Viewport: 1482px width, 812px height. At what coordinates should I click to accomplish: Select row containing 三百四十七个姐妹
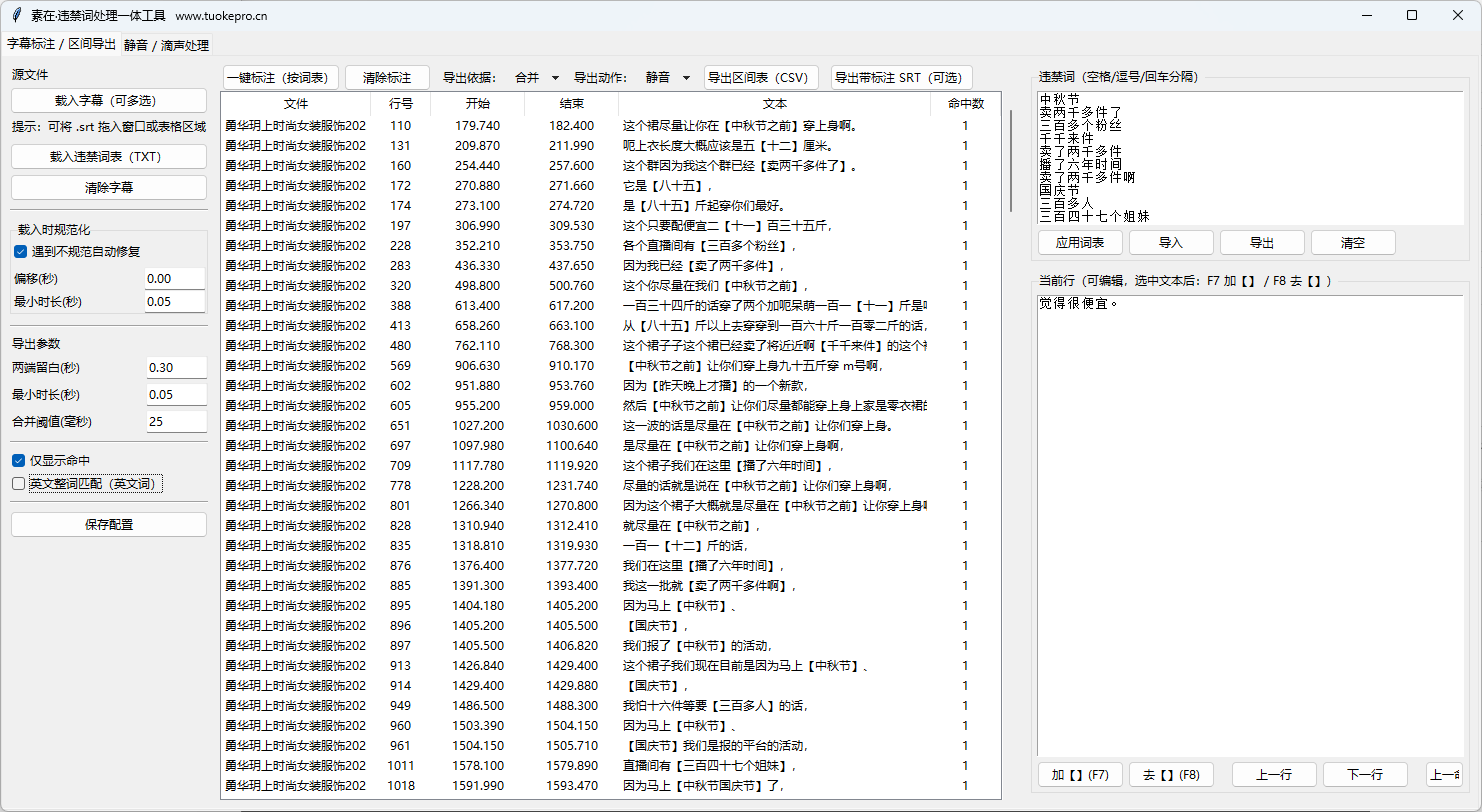pyautogui.click(x=611, y=766)
